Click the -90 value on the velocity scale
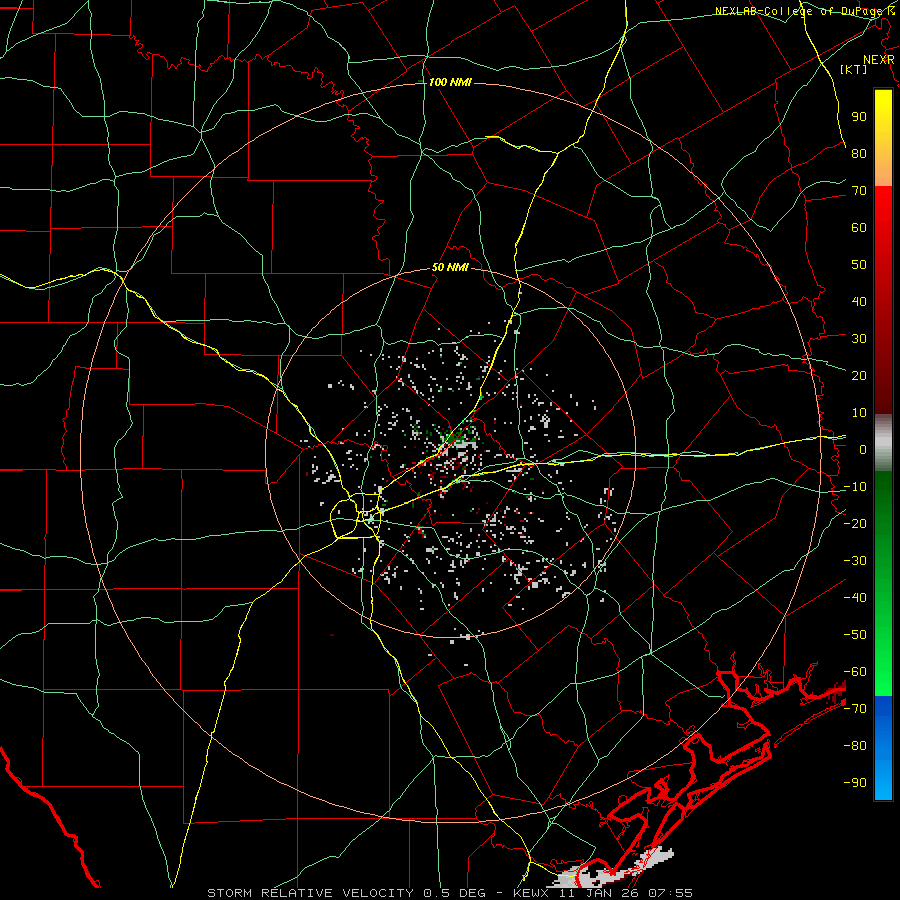Viewport: 900px width, 900px height. (855, 783)
